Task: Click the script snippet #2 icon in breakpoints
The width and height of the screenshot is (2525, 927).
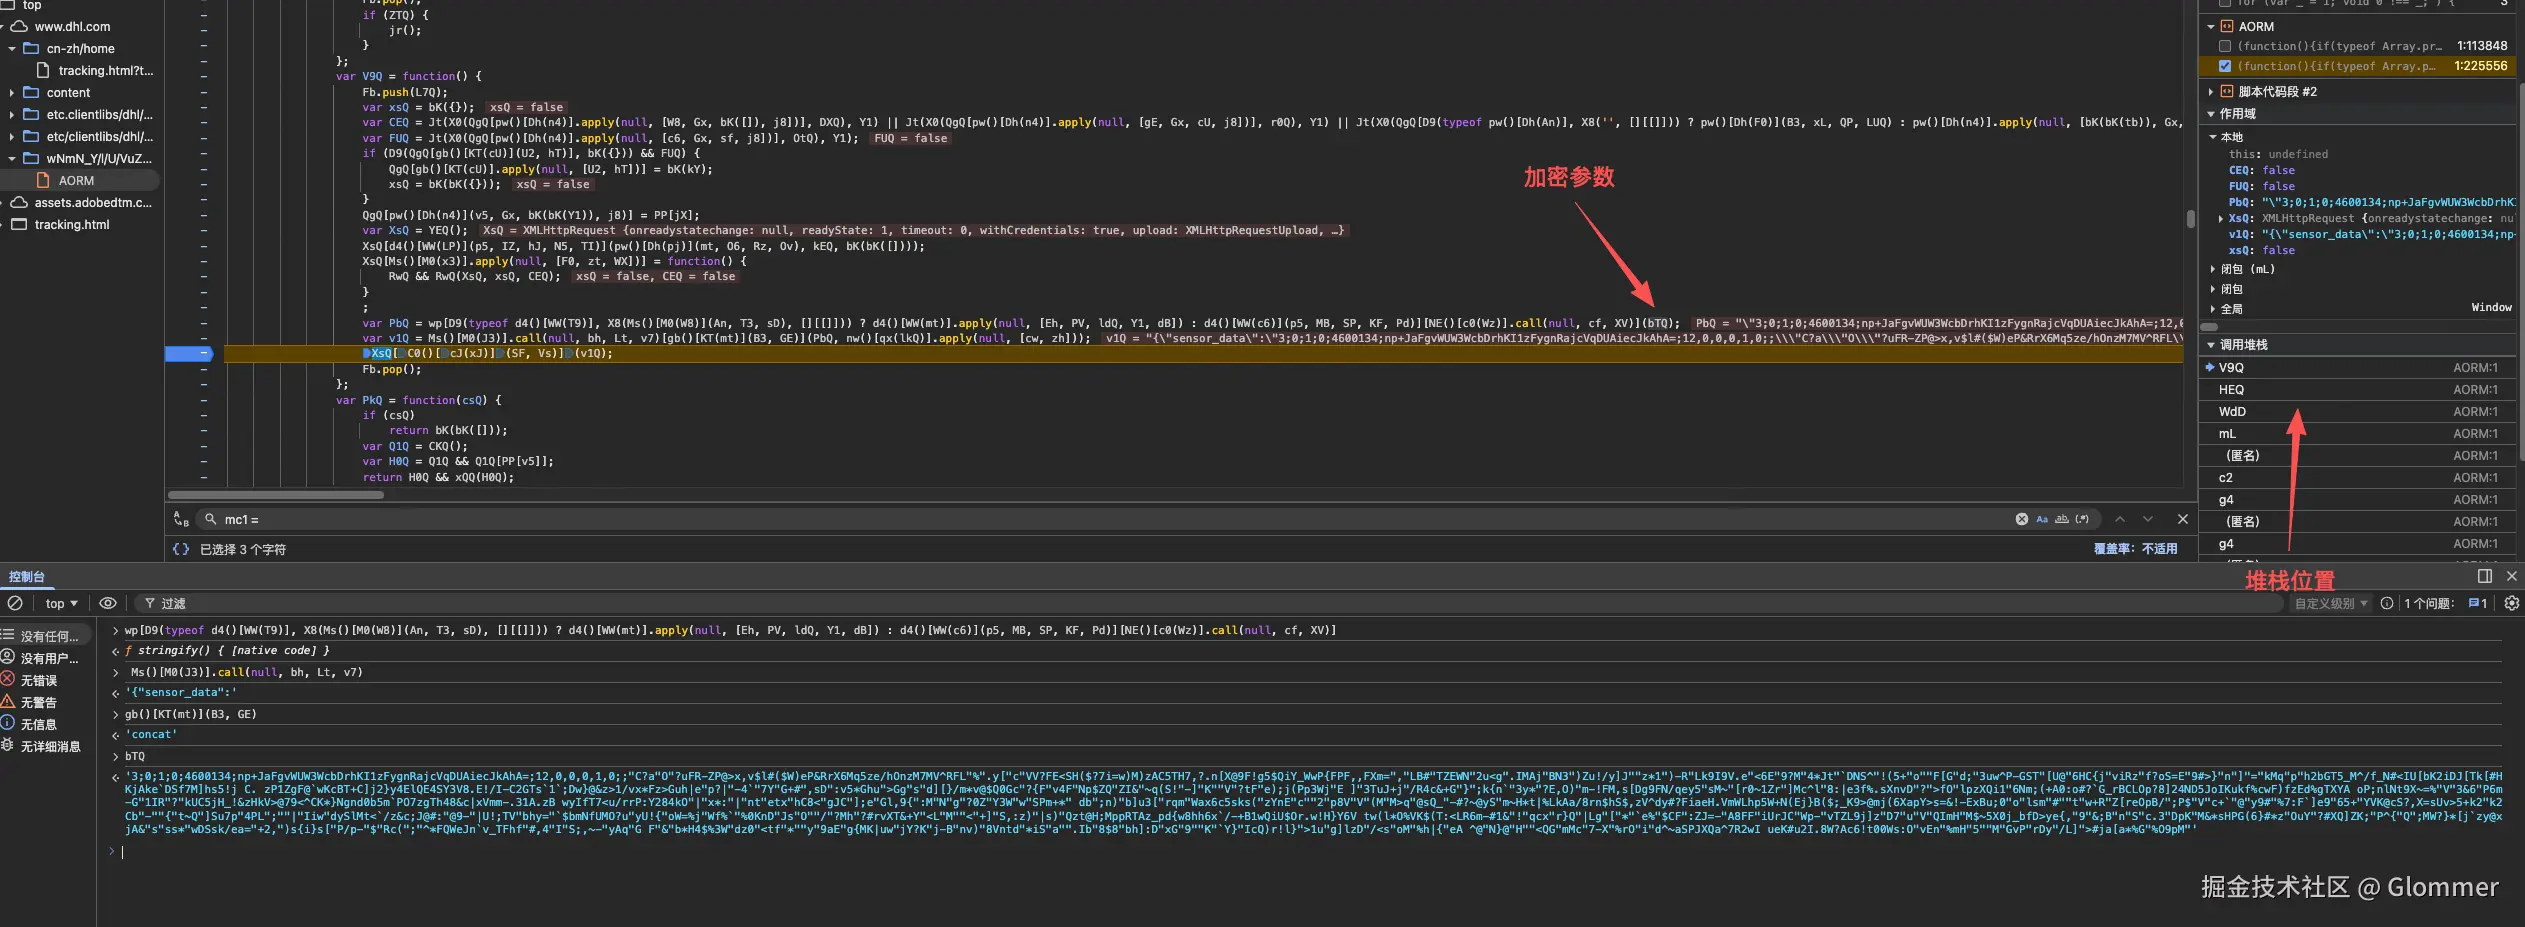Action: coord(2226,91)
